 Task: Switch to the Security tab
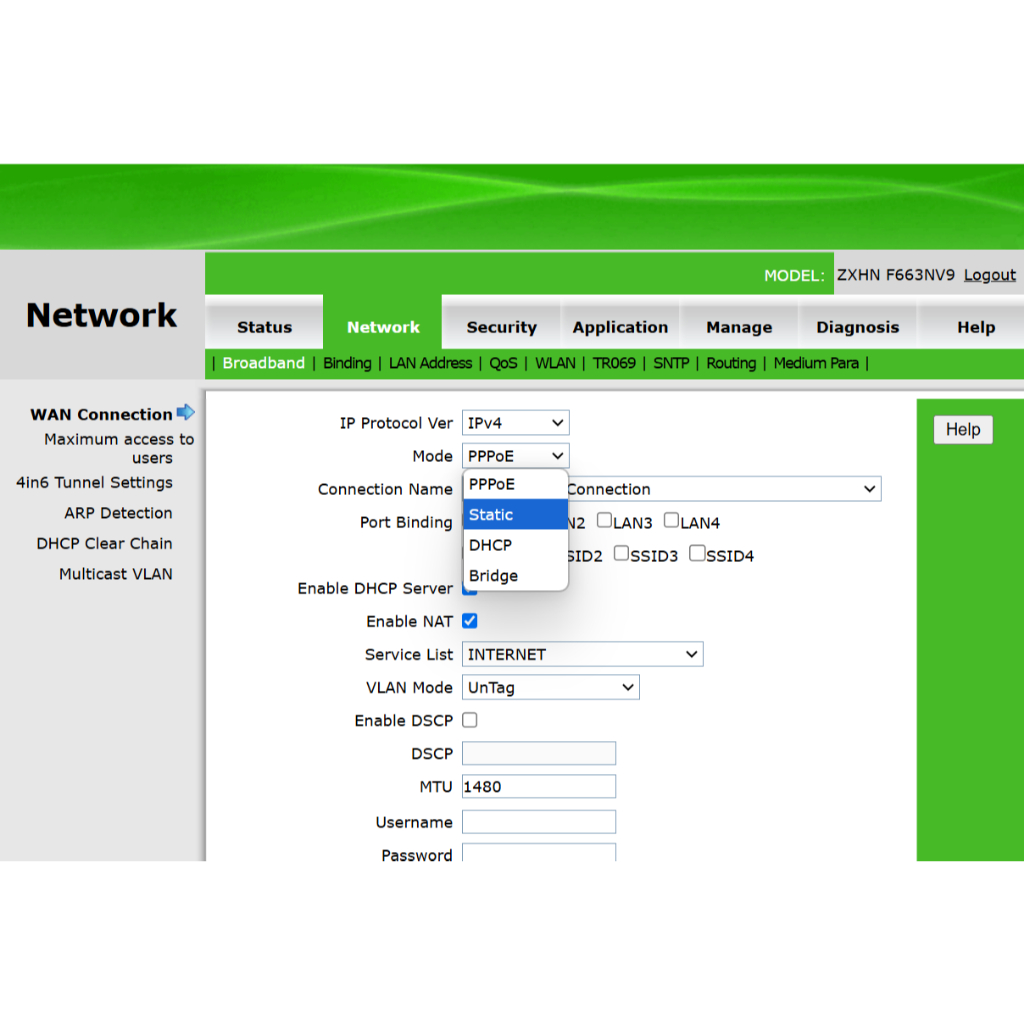tap(501, 327)
